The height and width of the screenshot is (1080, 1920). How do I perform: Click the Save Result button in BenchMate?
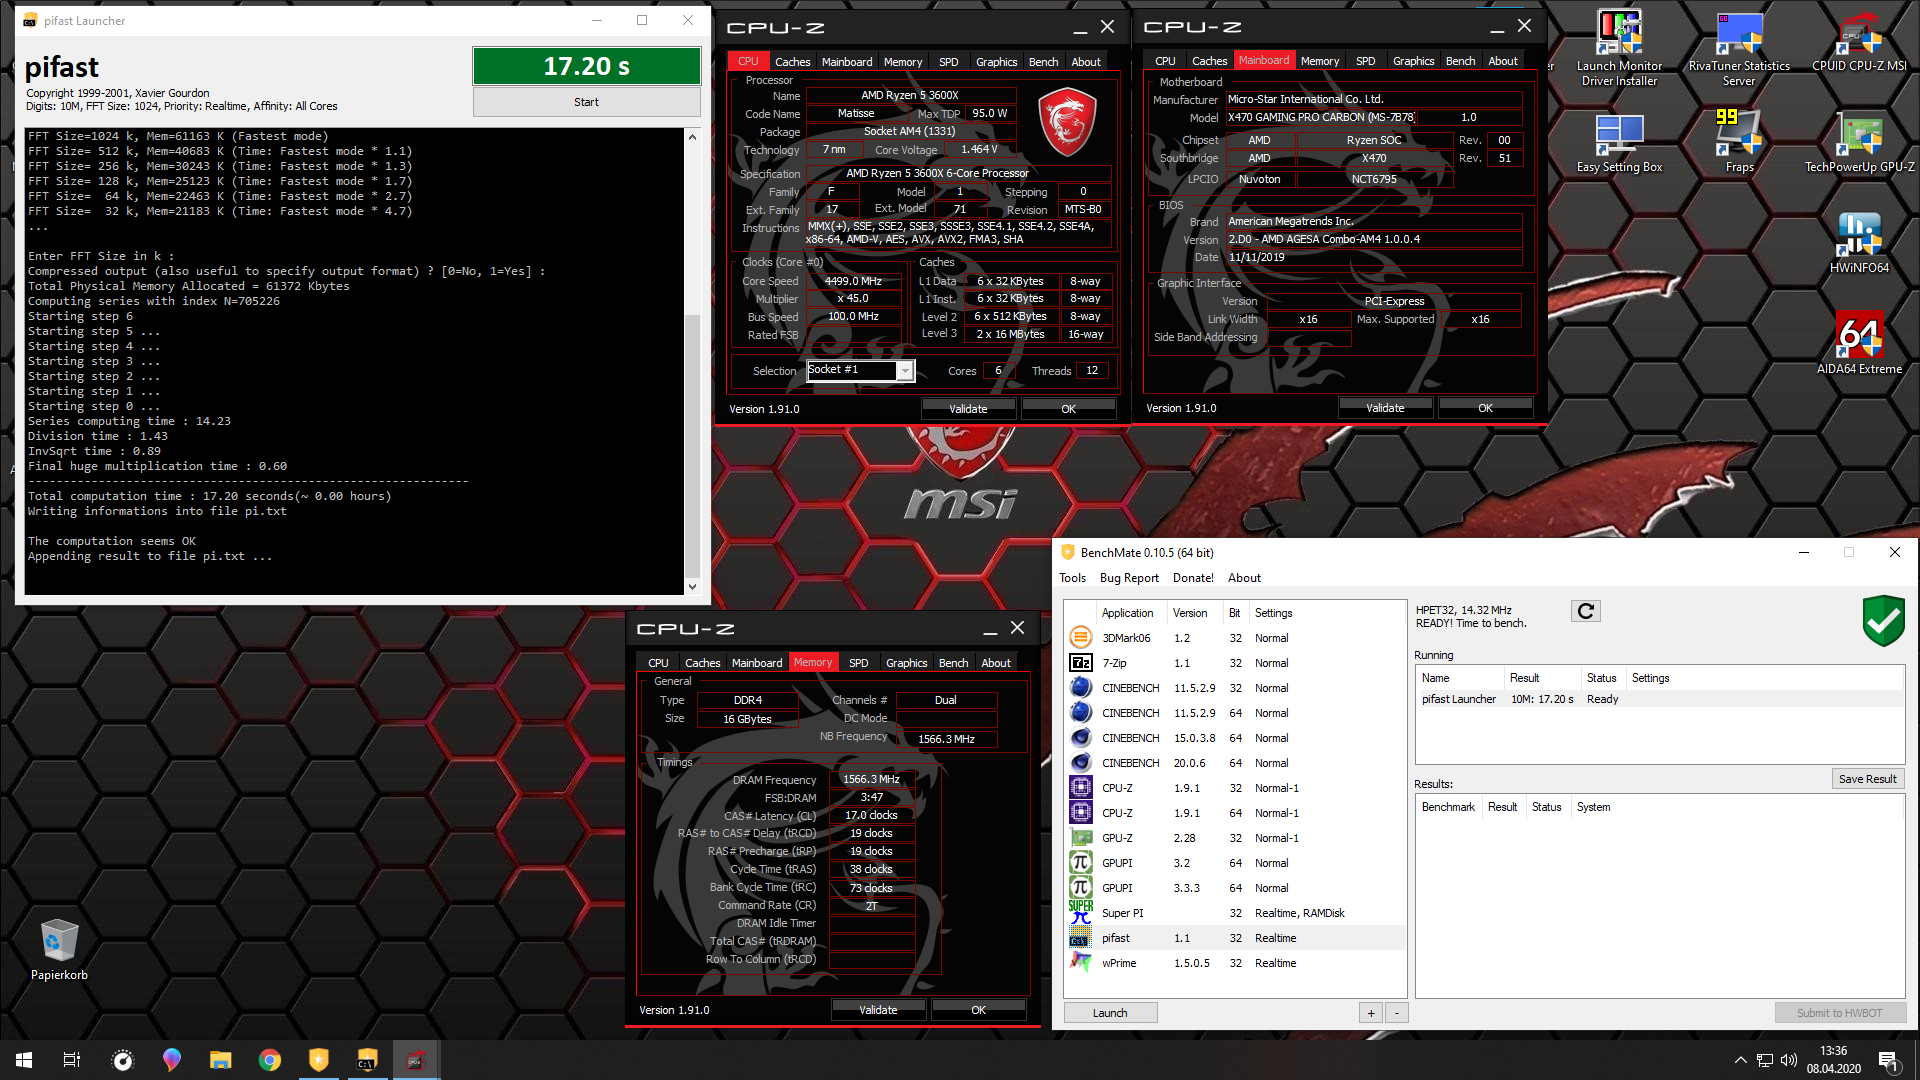point(1867,779)
